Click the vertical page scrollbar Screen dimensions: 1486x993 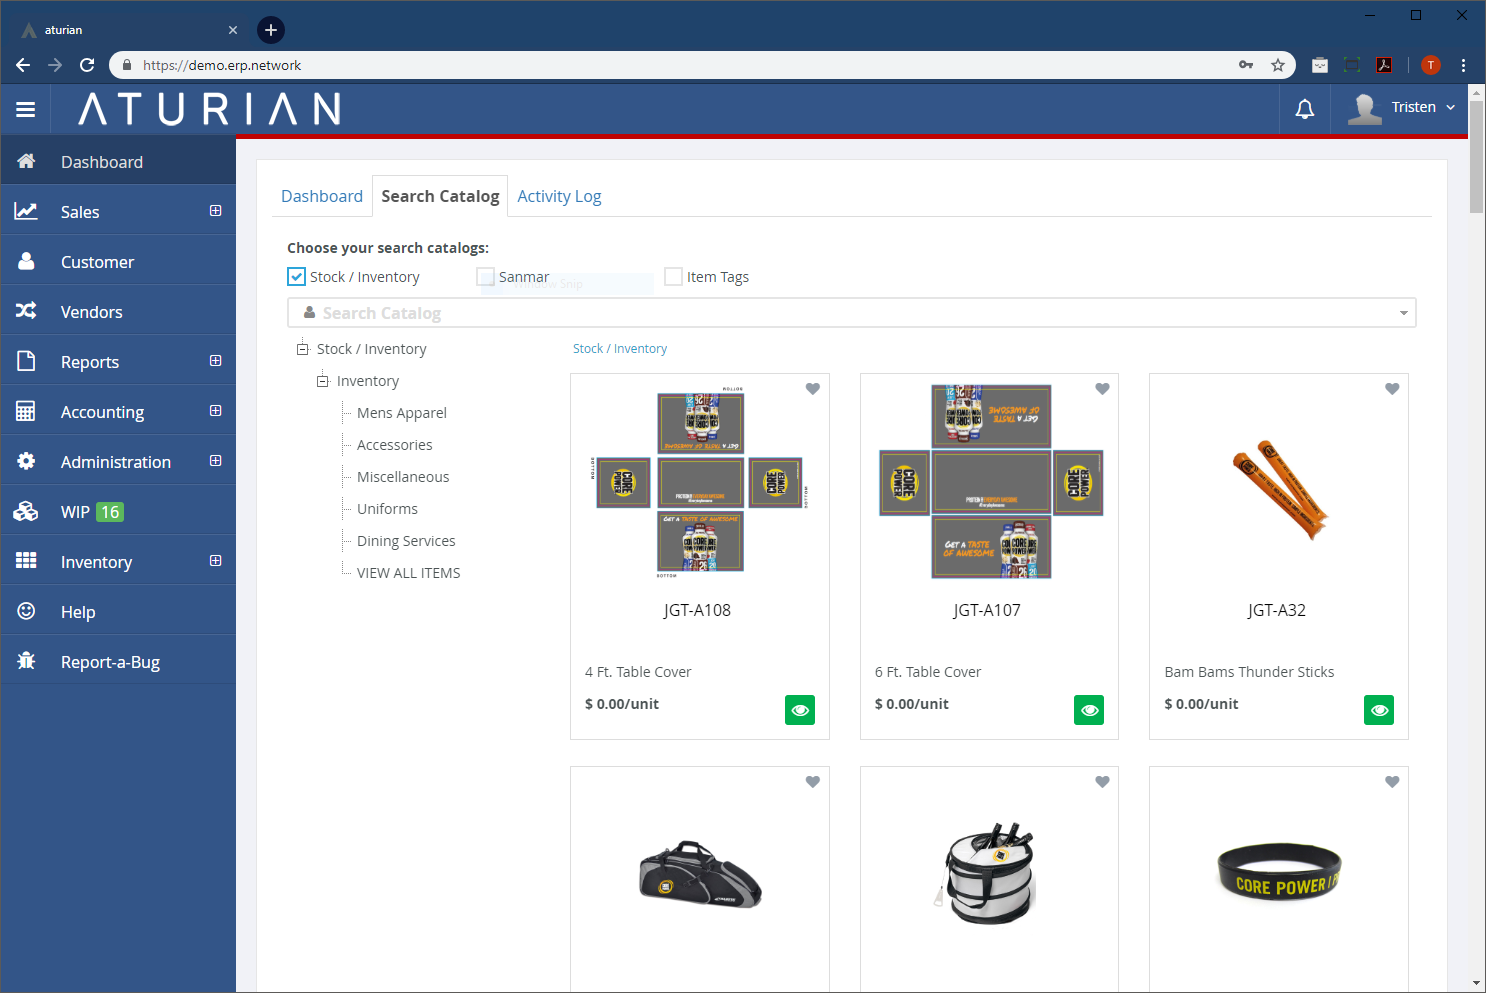click(1476, 500)
